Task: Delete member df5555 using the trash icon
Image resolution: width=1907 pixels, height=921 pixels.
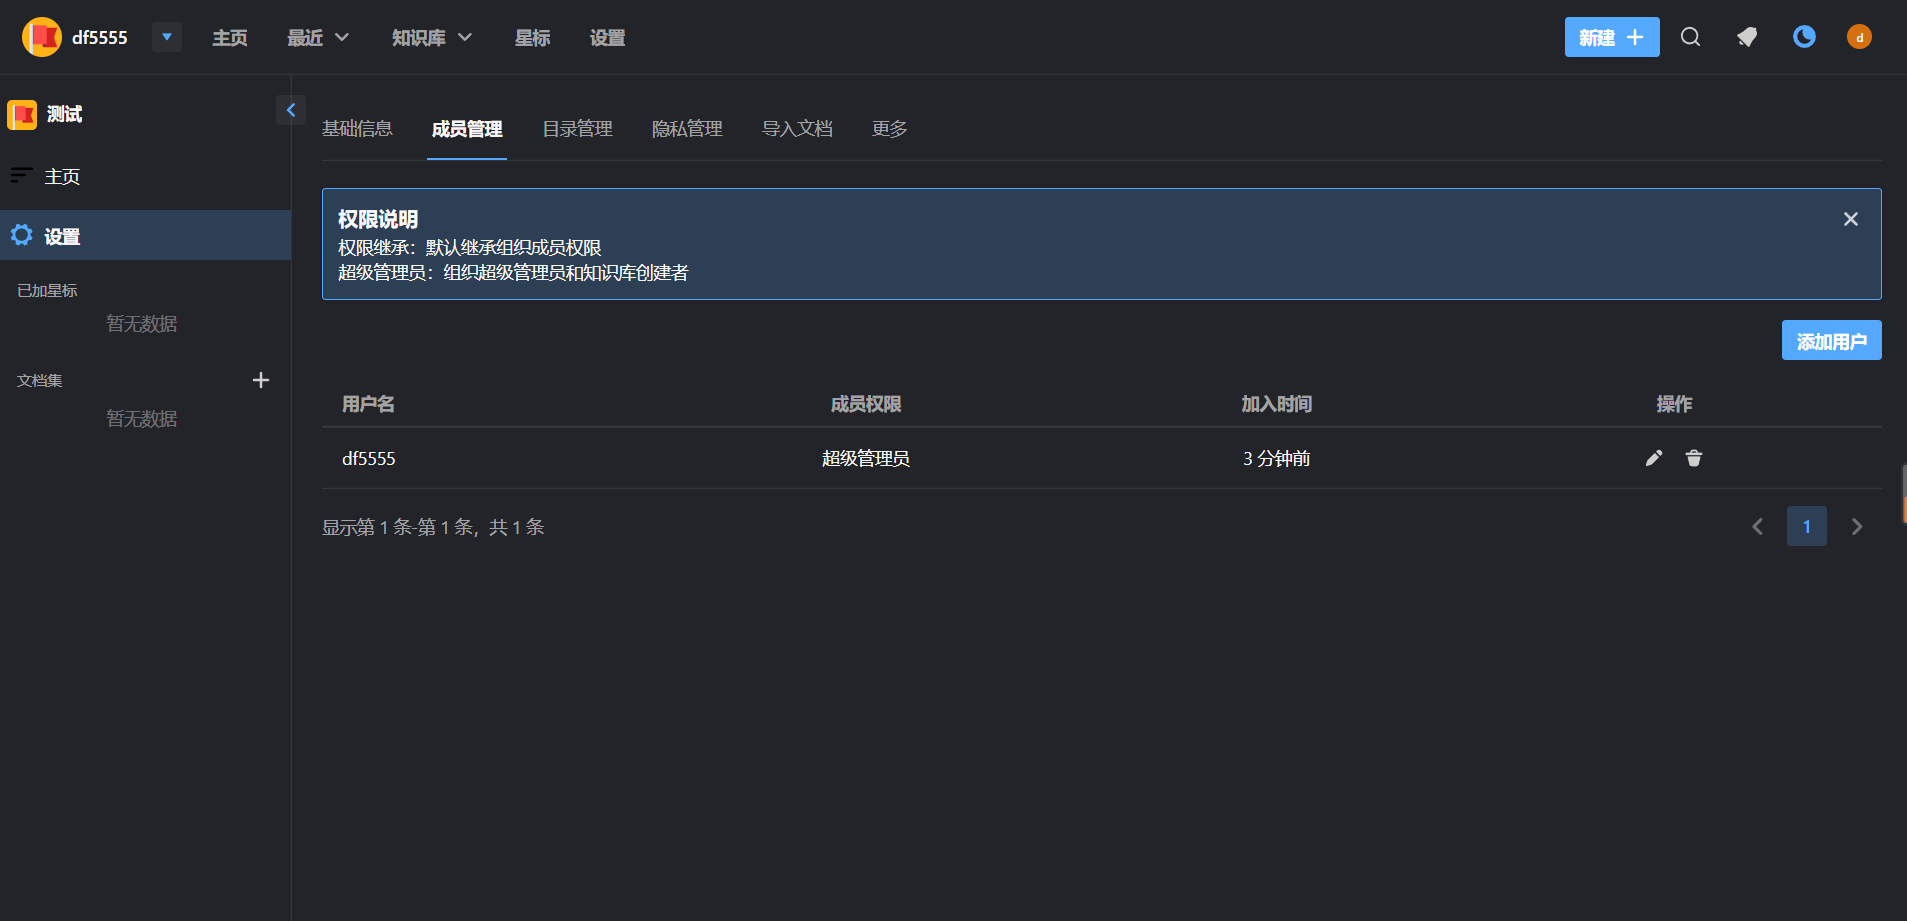Action: click(1693, 458)
